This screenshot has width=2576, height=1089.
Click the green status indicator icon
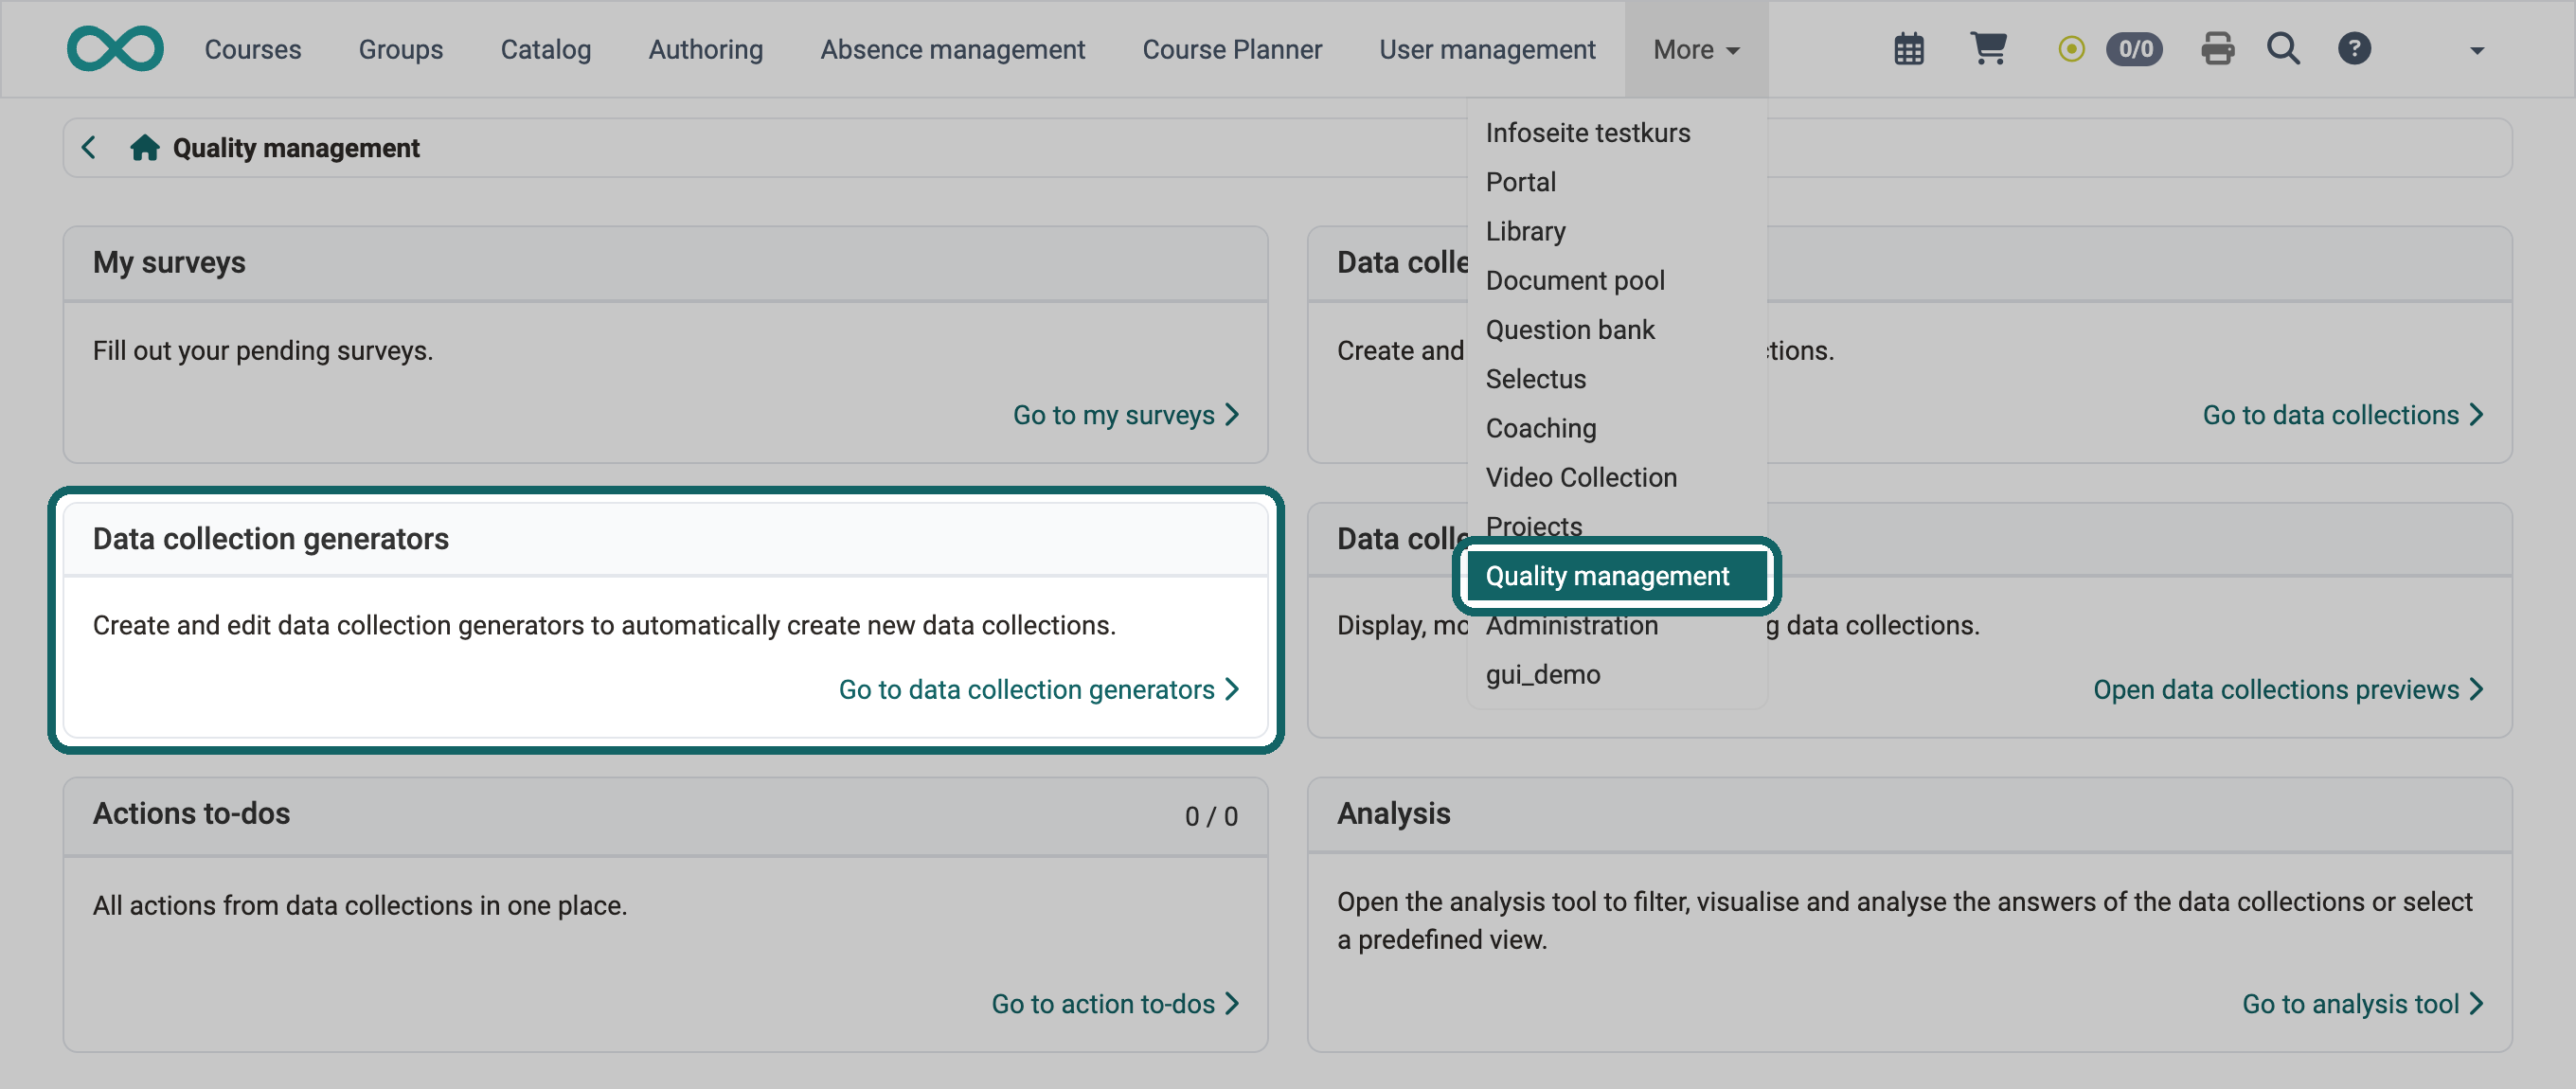click(x=2071, y=49)
